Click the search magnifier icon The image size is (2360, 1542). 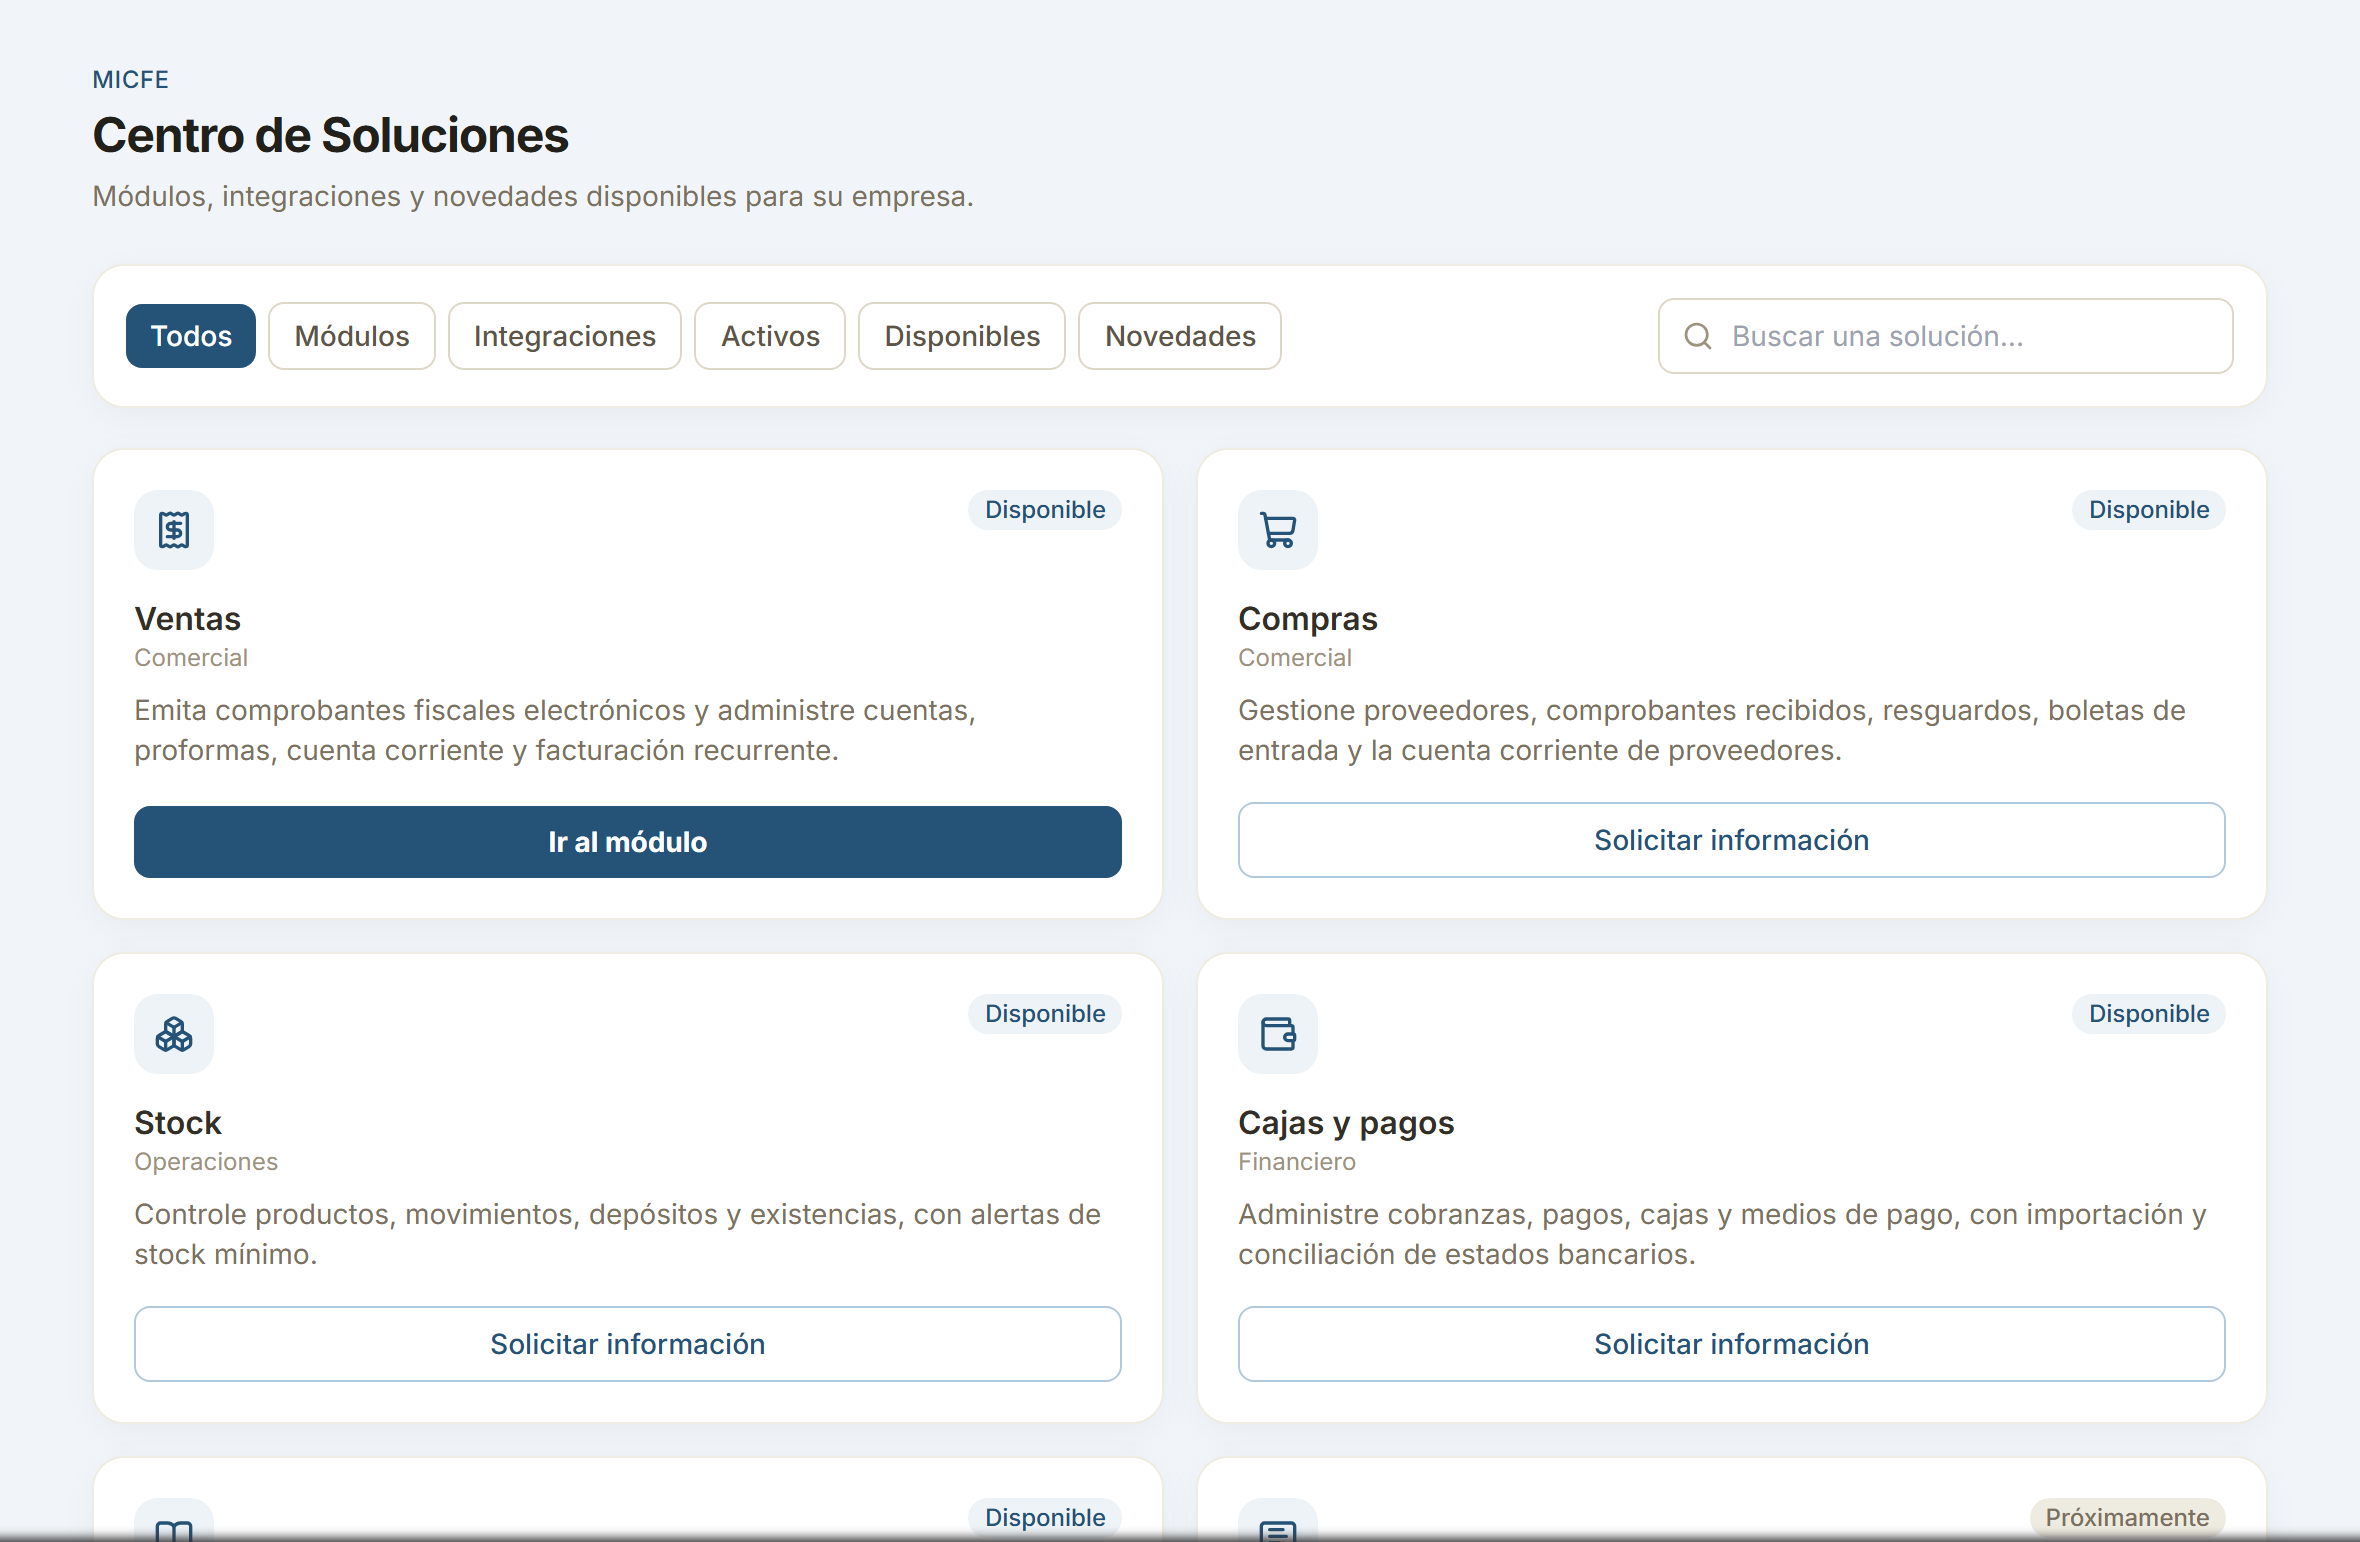(1698, 336)
